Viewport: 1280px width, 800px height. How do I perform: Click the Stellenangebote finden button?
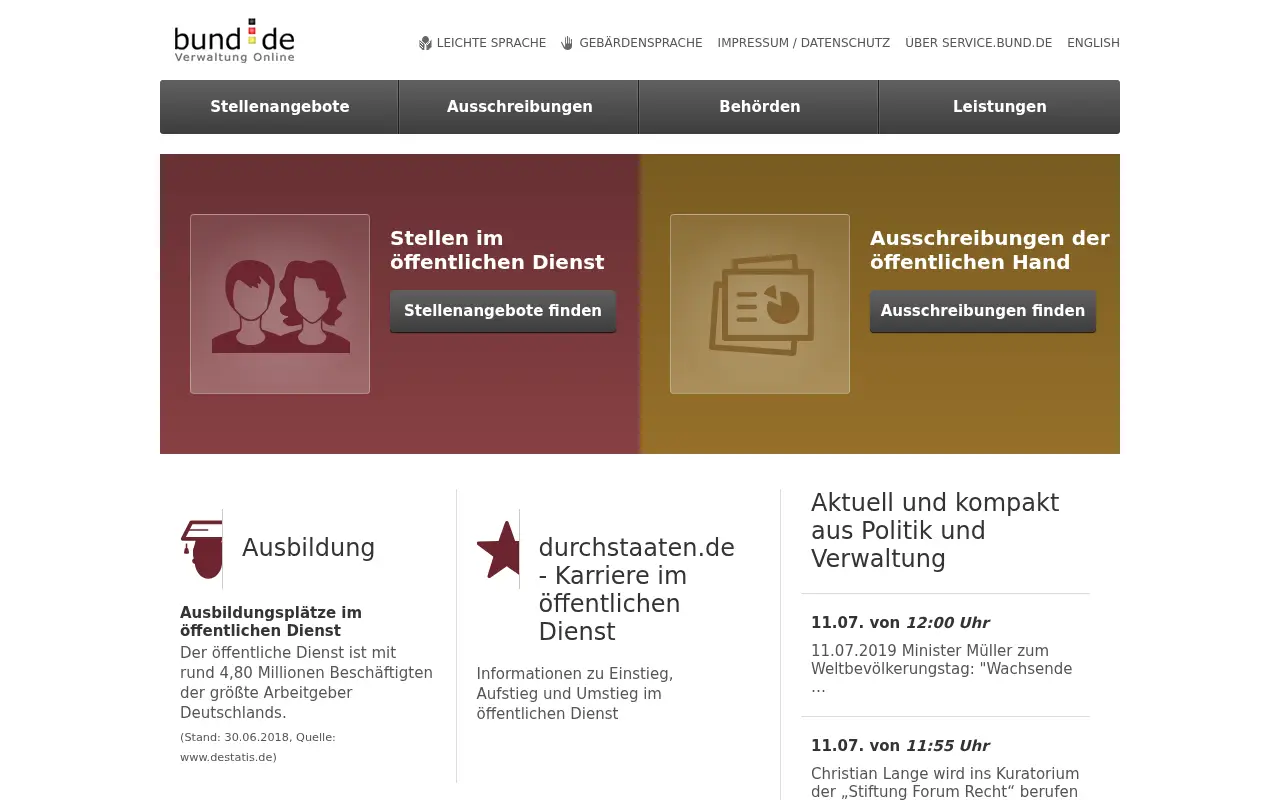(503, 311)
